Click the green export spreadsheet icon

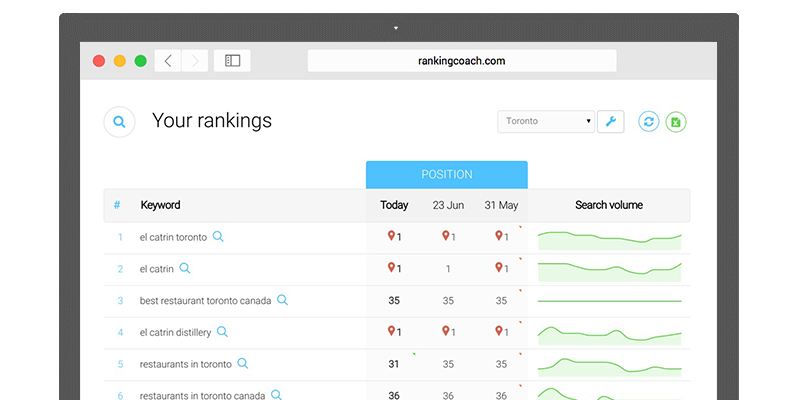pos(676,122)
